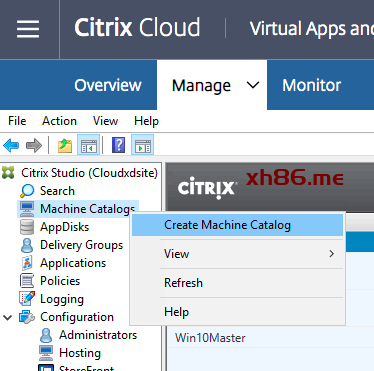Click the Policies document icon
The height and width of the screenshot is (371, 374).
(27, 281)
